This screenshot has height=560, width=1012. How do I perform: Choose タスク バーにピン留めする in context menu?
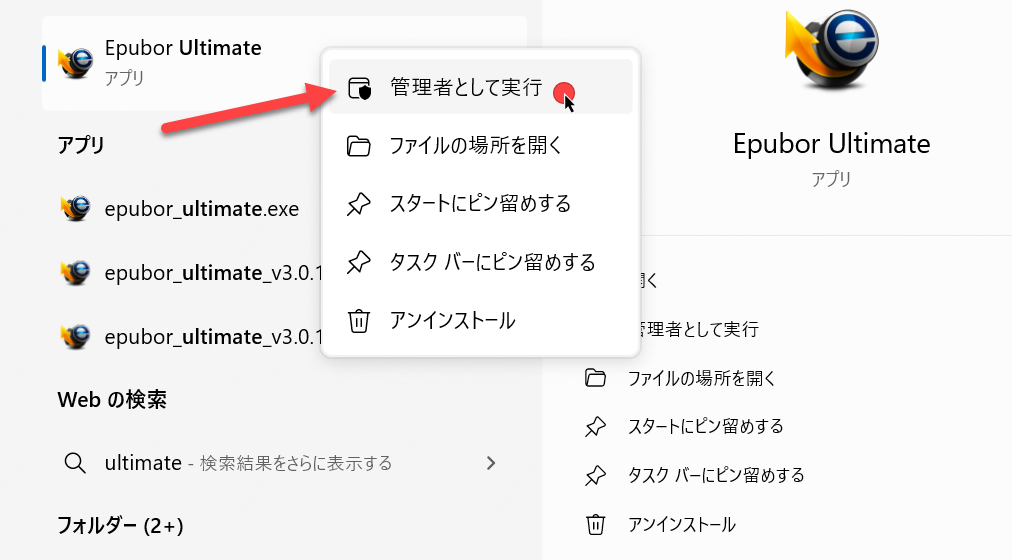(480, 263)
